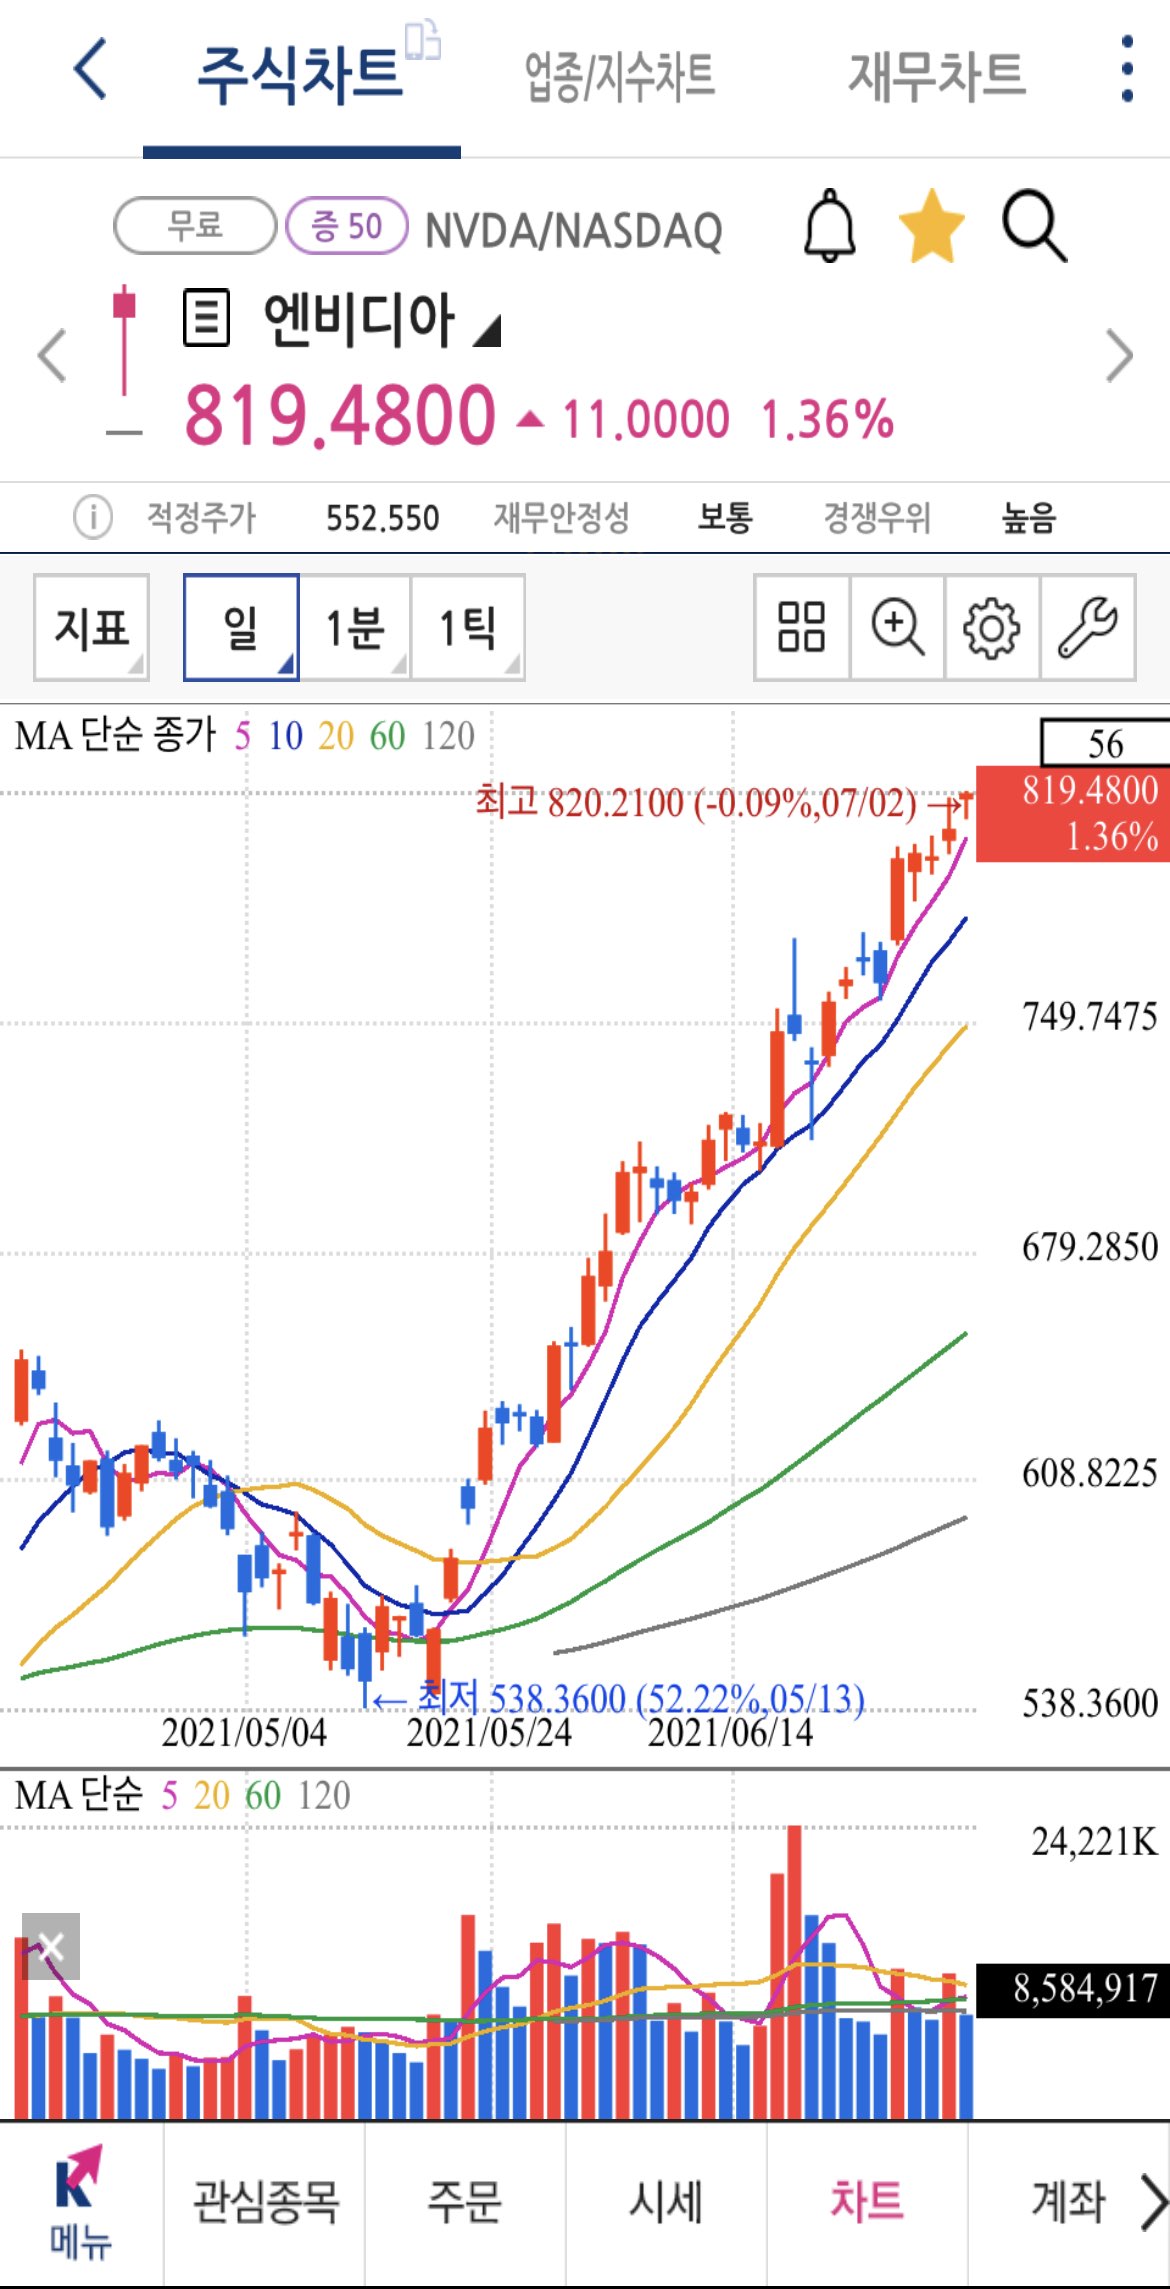Click the zoom-in magnifier tool
The image size is (1170, 2289).
tap(897, 627)
